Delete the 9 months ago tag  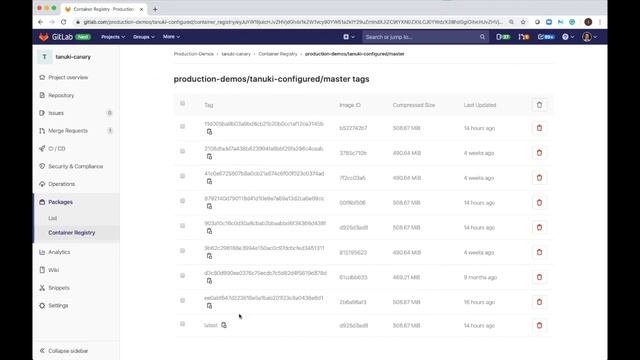coord(539,277)
